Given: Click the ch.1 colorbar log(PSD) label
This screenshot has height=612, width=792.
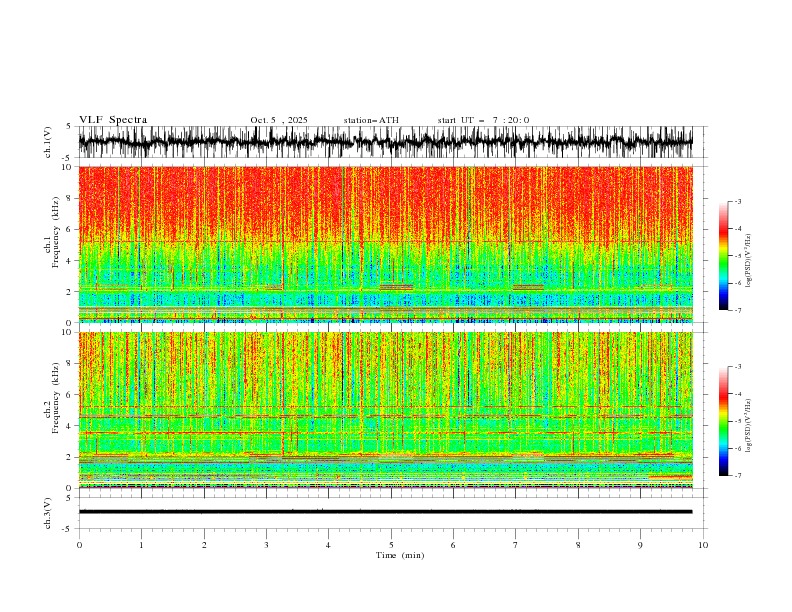Looking at the screenshot, I should [x=749, y=261].
